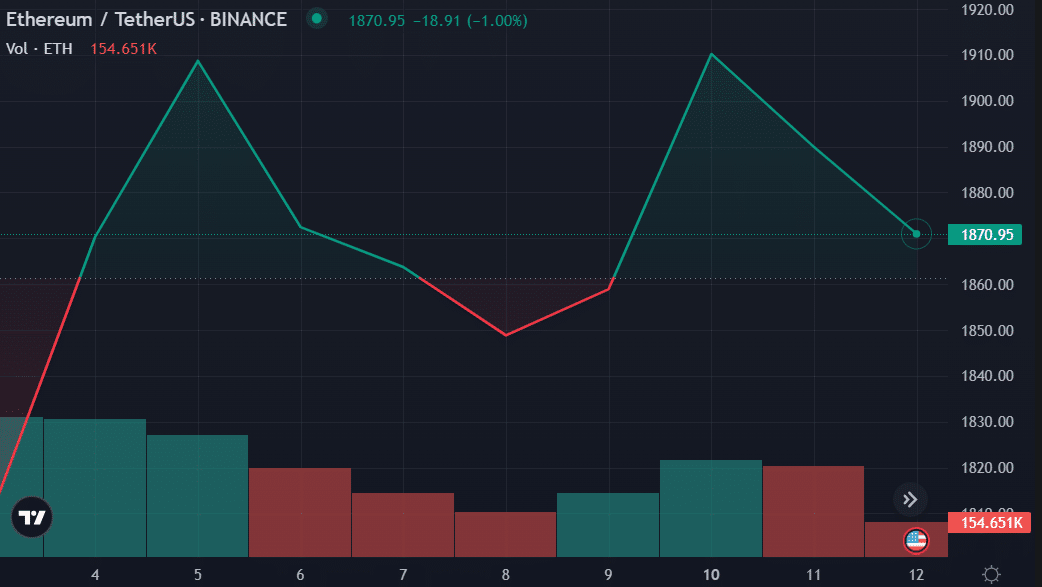The image size is (1042, 587).
Task: Click bold date label 10 on time axis
Action: tap(711, 575)
